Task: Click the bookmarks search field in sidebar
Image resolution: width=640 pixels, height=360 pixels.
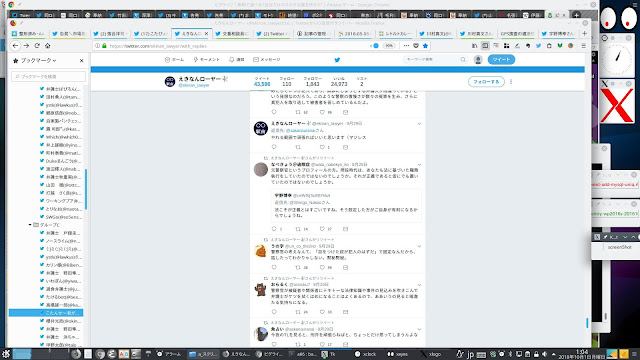Action: [49, 76]
